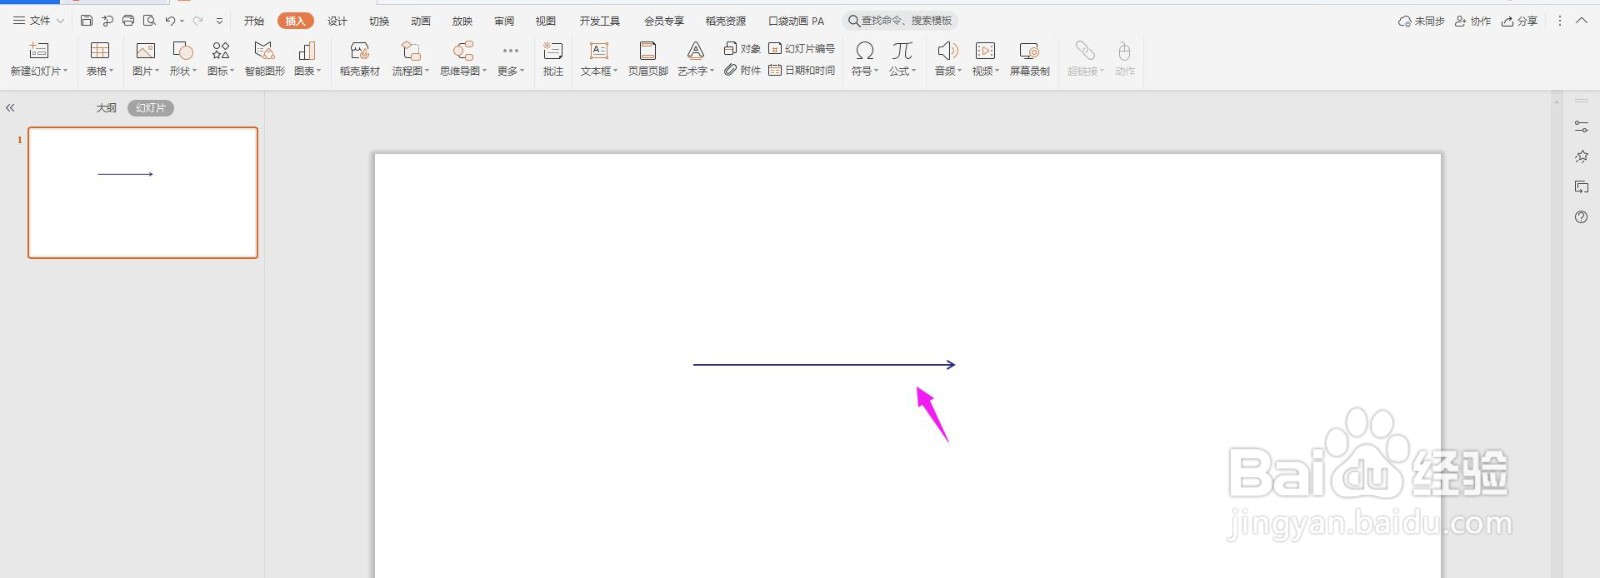Click the Redo arrow icon
The width and height of the screenshot is (1600, 578).
click(x=198, y=21)
